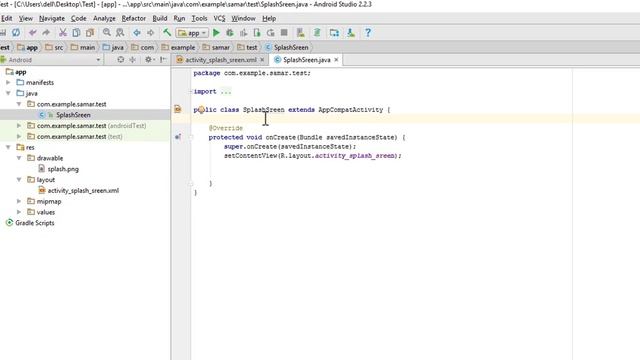Click the java breadcrumb
Screen dimensions: 640x360
tap(113, 47)
